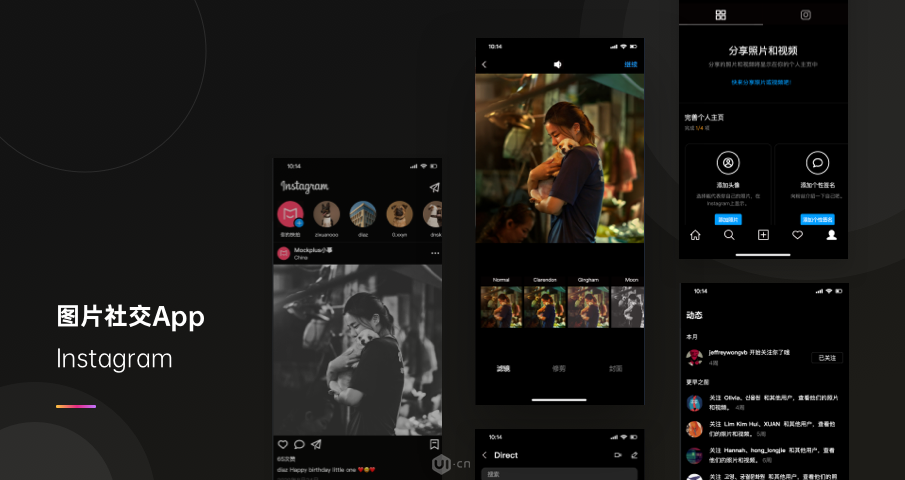This screenshot has height=480, width=905.
Task: Tap avatar beside Olivia suggestion
Action: point(694,403)
